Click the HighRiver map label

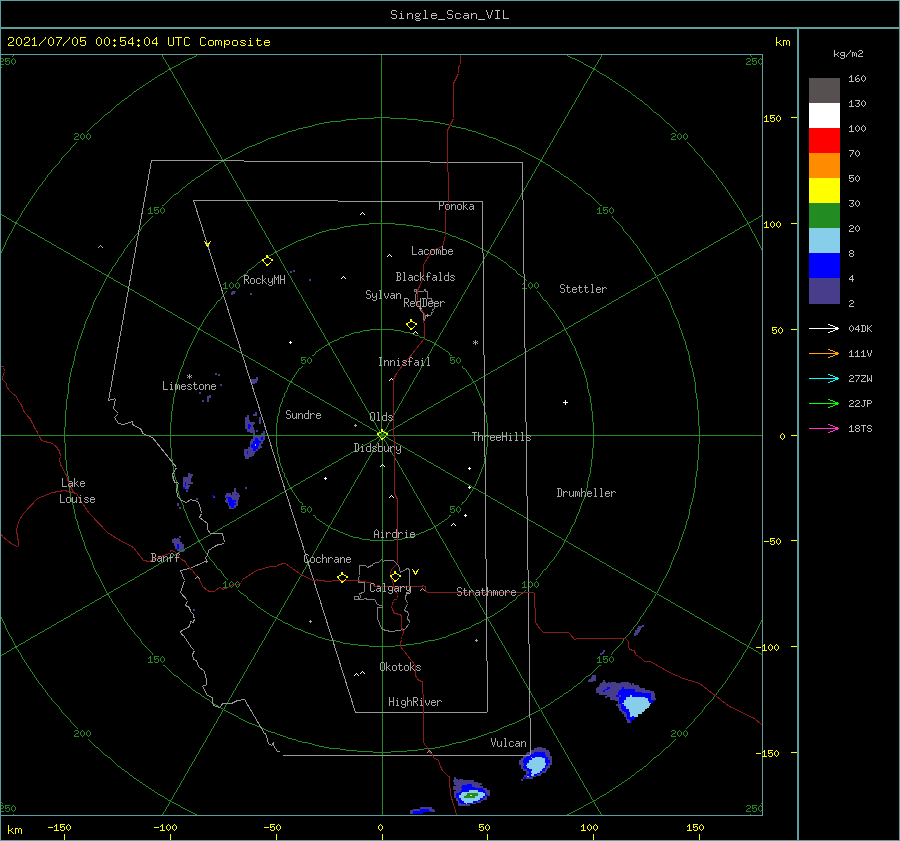coord(415,702)
